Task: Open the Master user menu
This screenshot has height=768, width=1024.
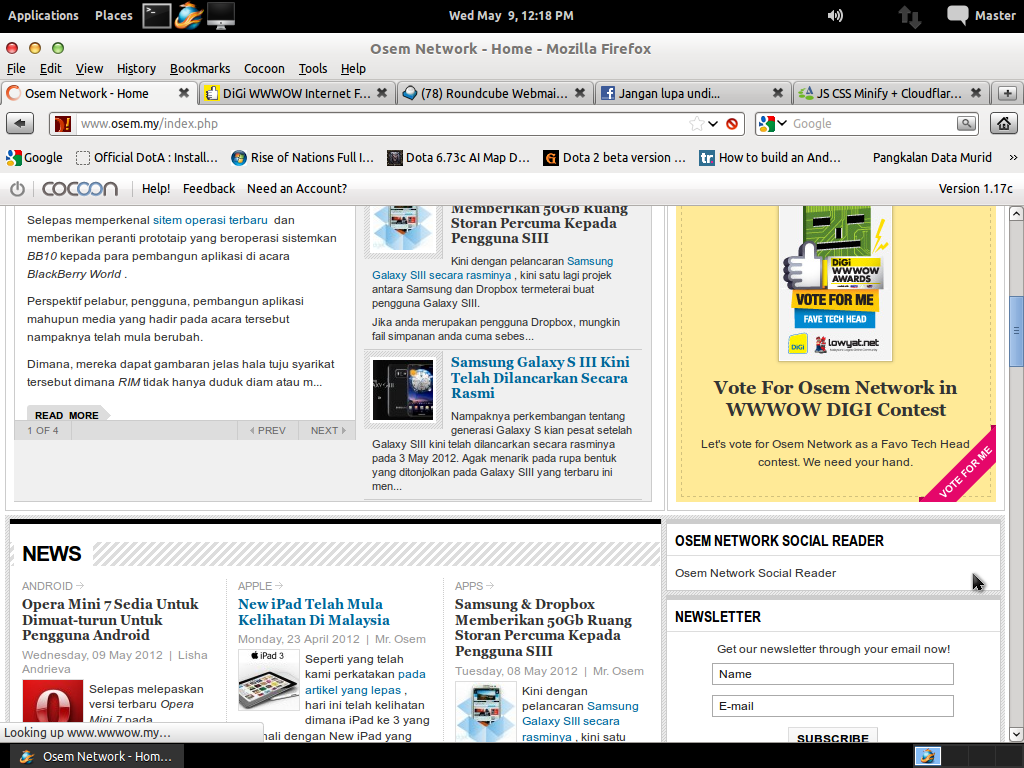Action: coord(995,16)
